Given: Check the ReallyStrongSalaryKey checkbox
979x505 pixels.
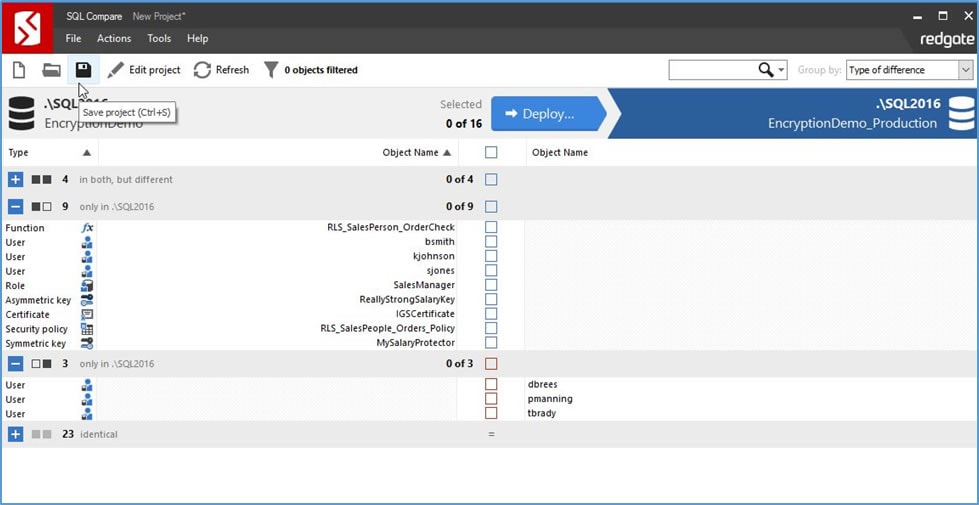Looking at the screenshot, I should coord(491,299).
